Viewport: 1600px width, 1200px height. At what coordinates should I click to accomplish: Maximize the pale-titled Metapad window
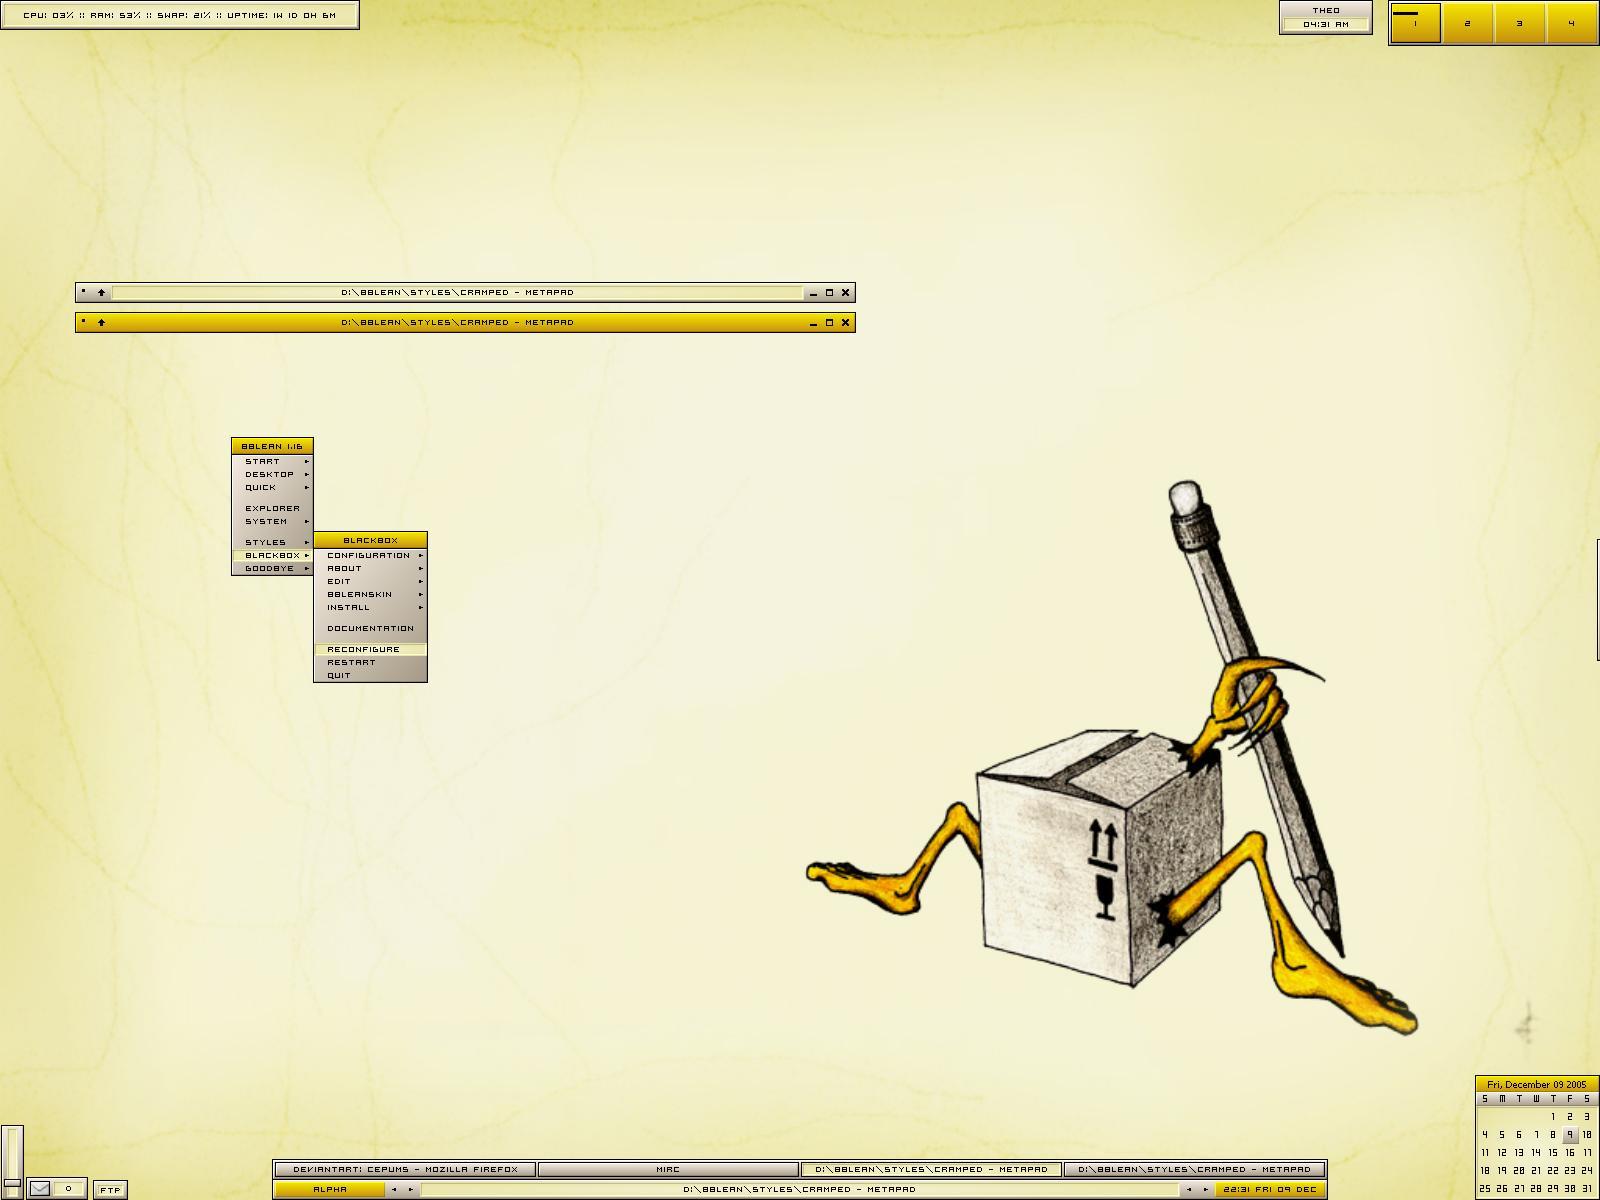(x=829, y=293)
